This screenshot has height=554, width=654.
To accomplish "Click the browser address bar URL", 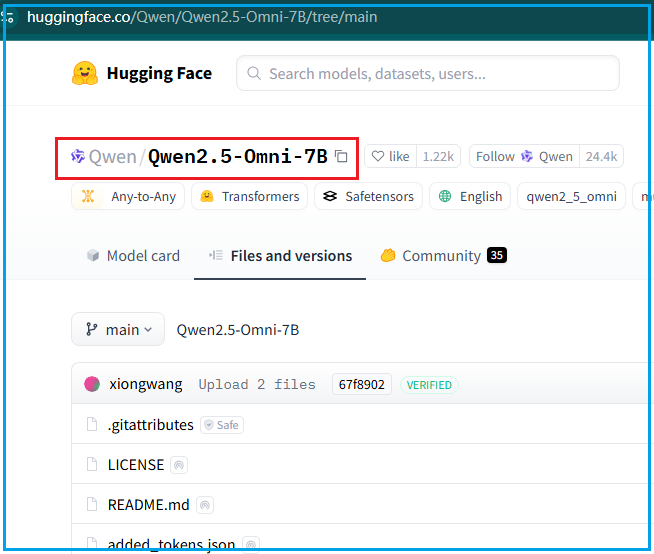I will pyautogui.click(x=202, y=17).
